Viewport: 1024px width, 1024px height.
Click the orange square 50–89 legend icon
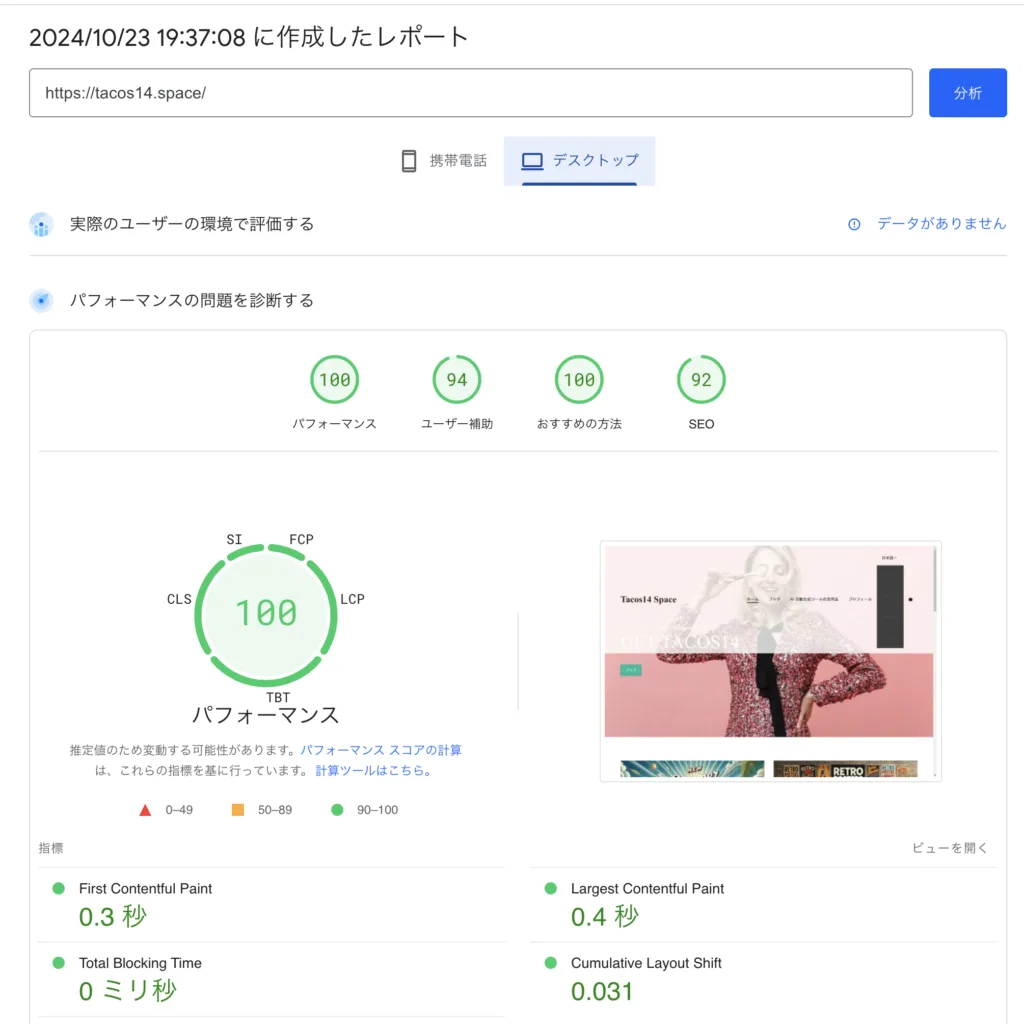[238, 810]
